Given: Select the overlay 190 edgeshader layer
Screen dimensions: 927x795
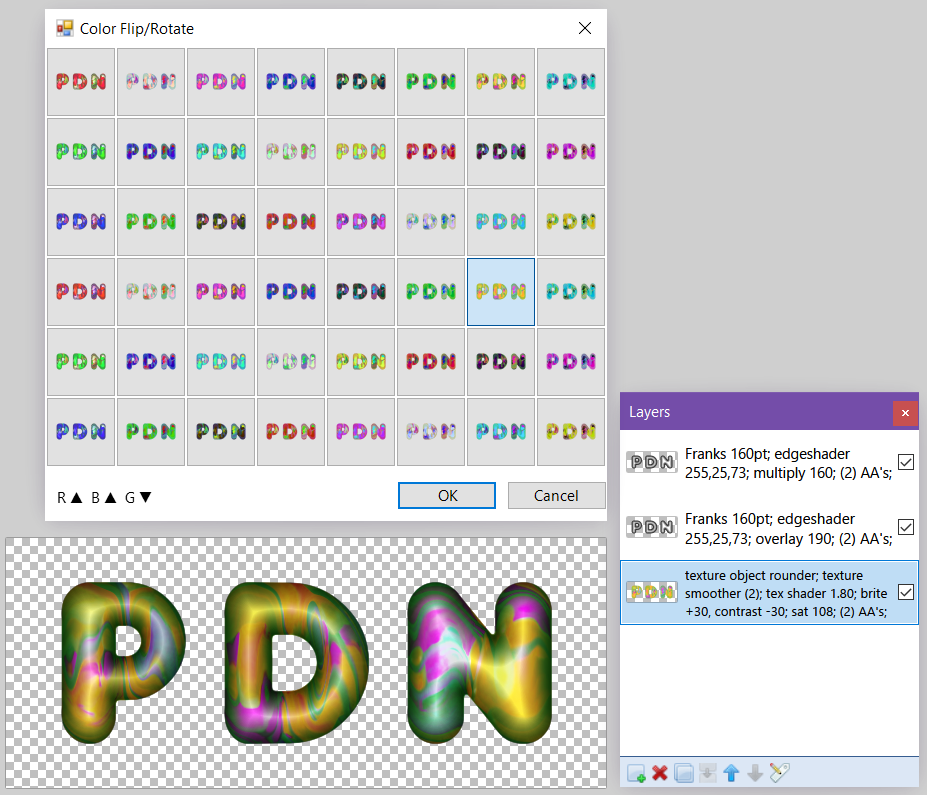Looking at the screenshot, I should (x=770, y=528).
